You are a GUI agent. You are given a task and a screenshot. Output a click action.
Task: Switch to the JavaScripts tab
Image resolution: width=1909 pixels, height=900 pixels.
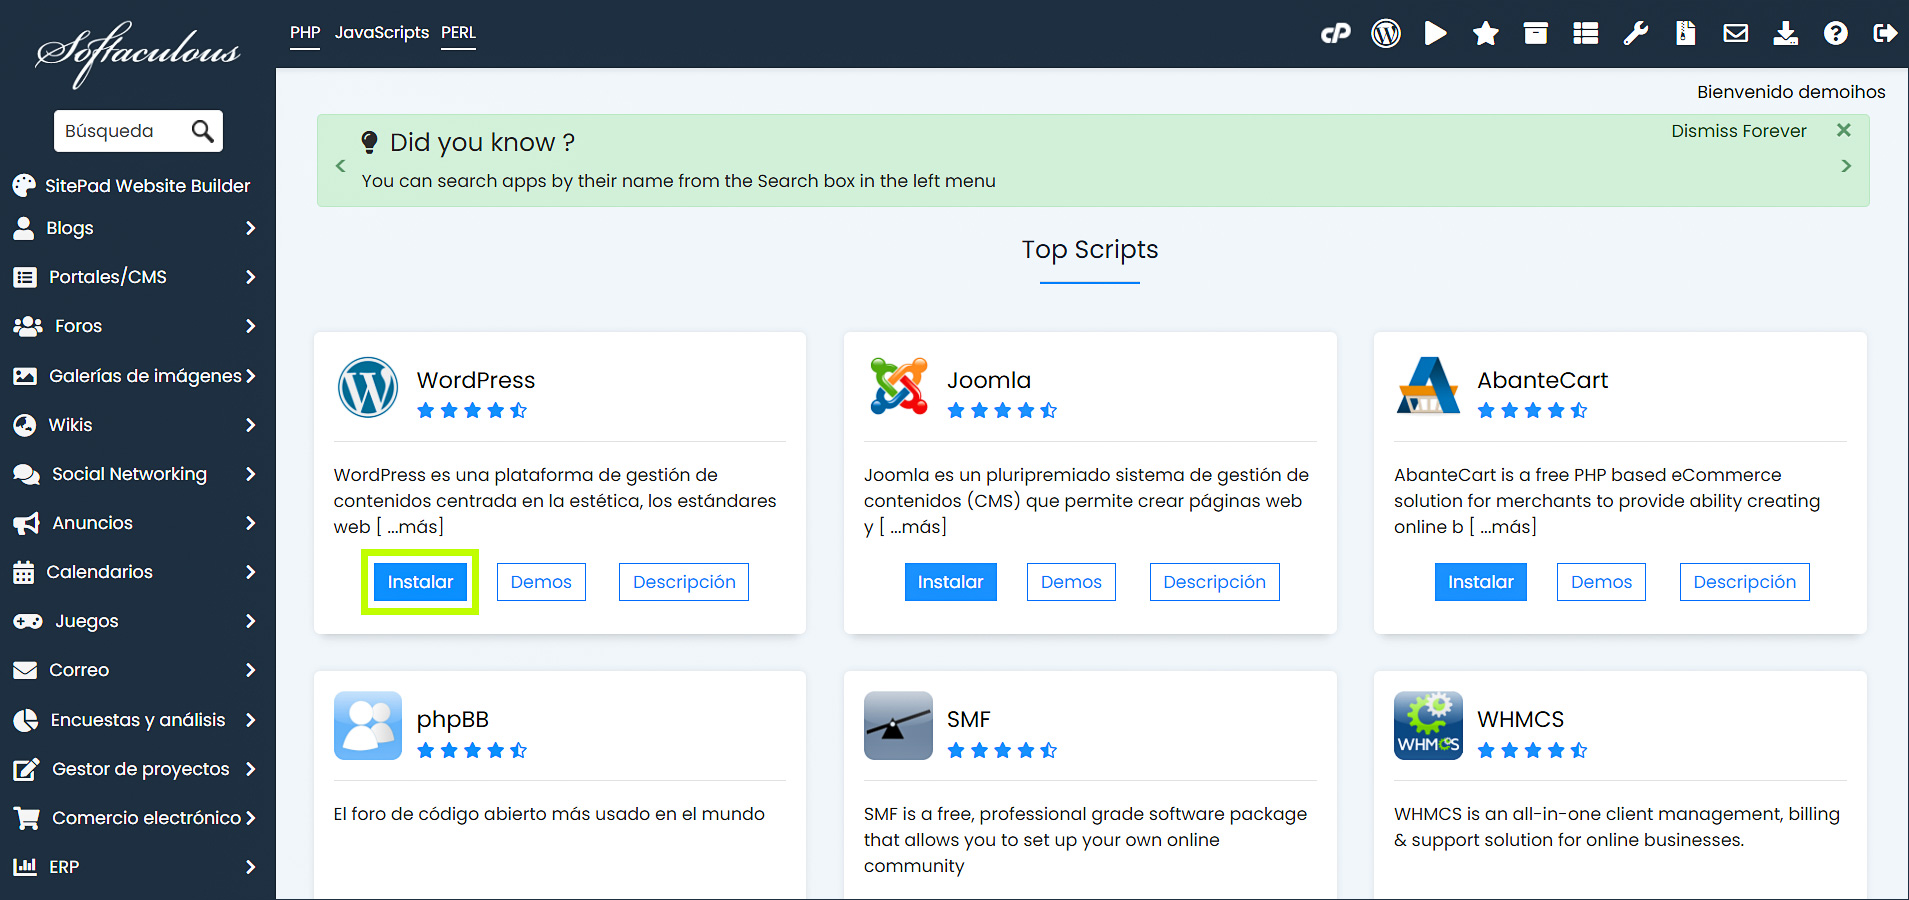tap(381, 33)
